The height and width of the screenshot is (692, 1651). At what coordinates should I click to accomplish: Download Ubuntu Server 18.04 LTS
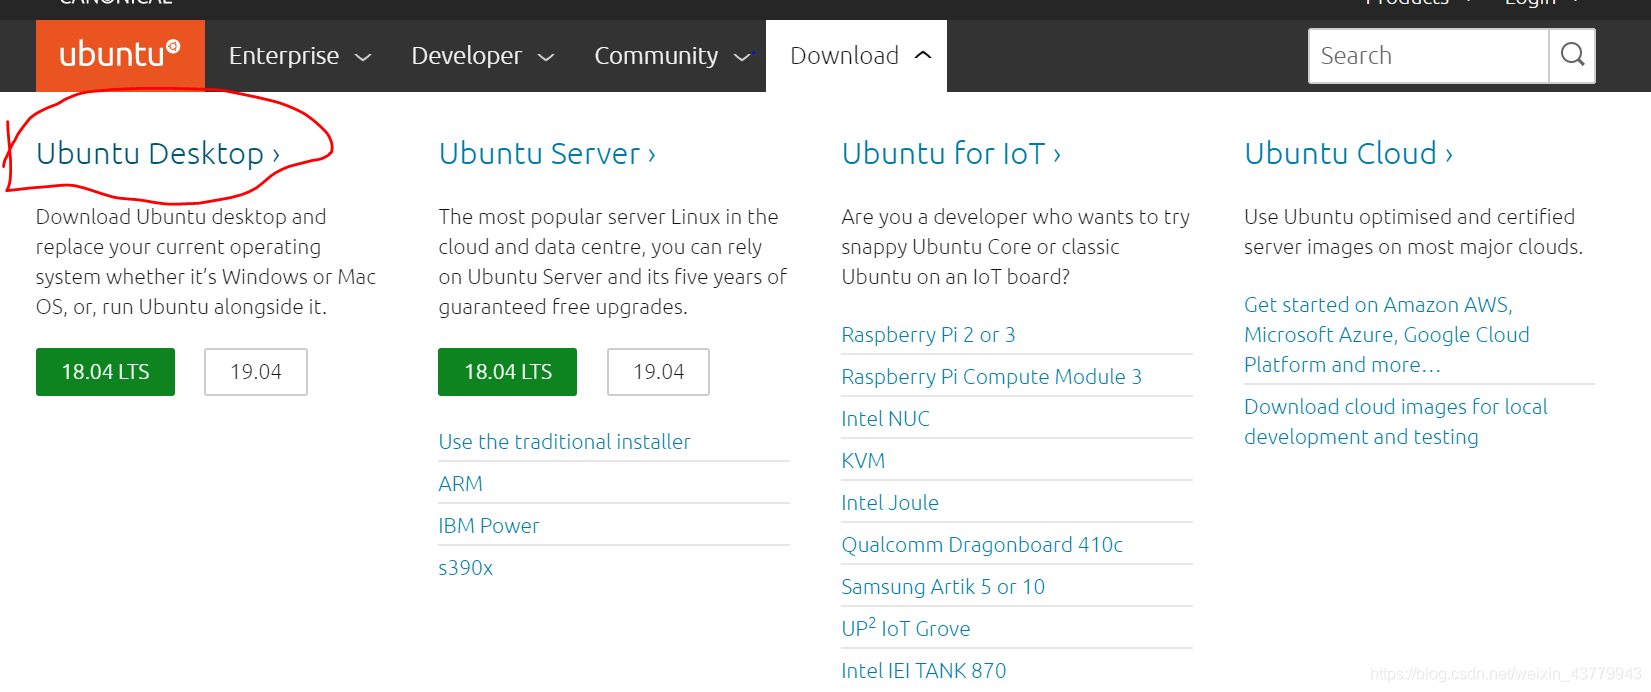pos(508,372)
